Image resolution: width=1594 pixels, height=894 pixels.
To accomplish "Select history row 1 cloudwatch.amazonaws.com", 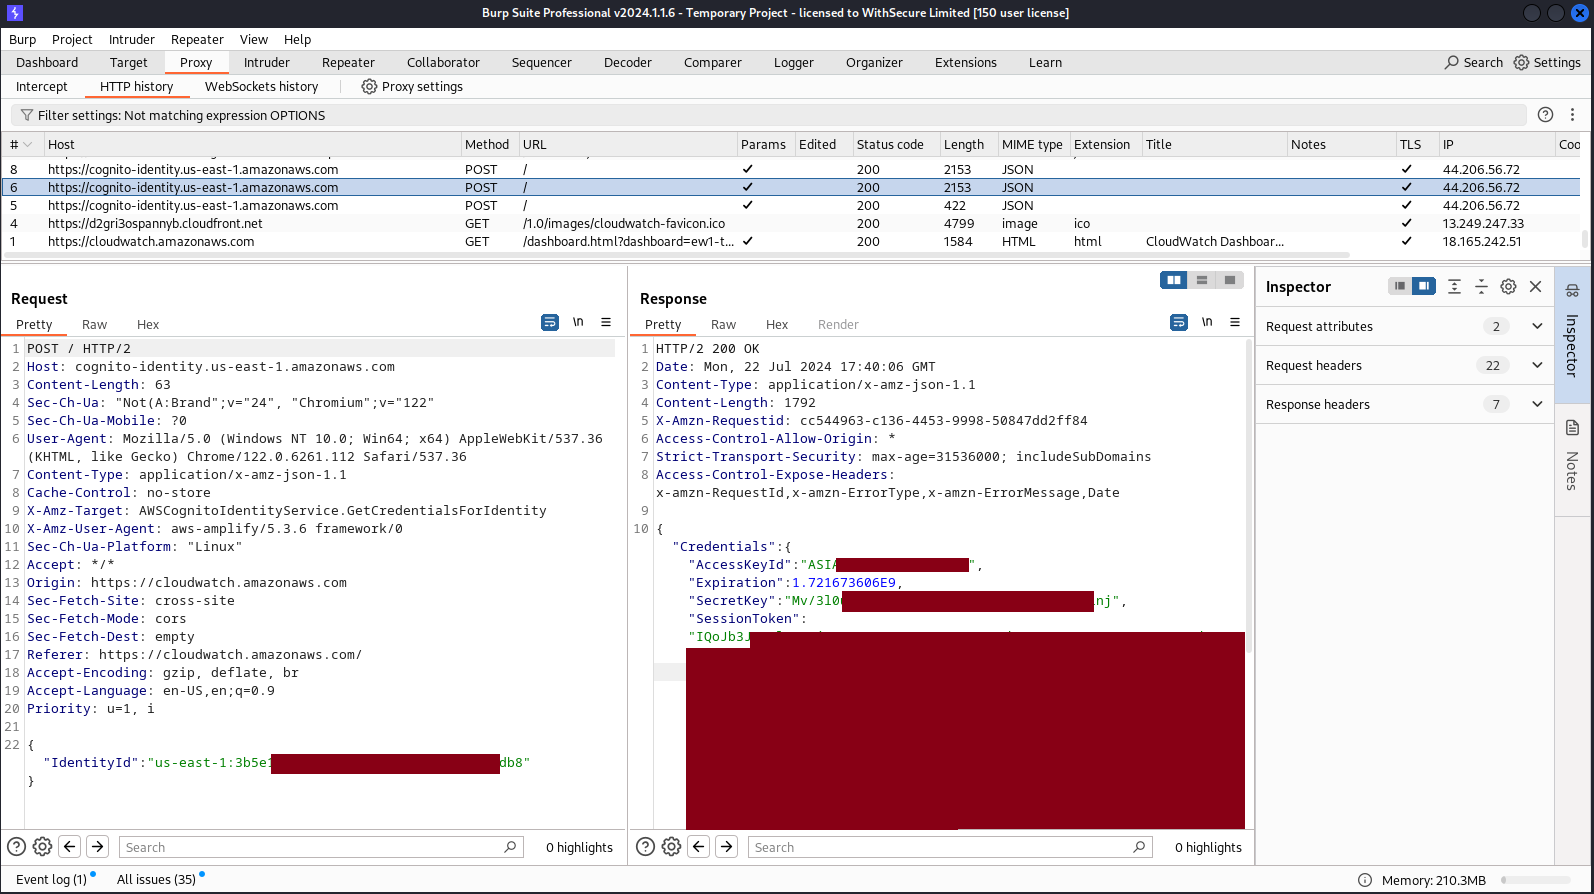I will 790,242.
